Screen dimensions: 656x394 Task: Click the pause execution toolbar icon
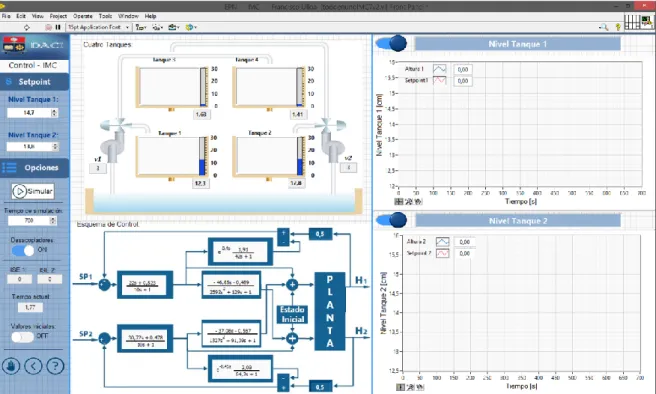tap(58, 27)
